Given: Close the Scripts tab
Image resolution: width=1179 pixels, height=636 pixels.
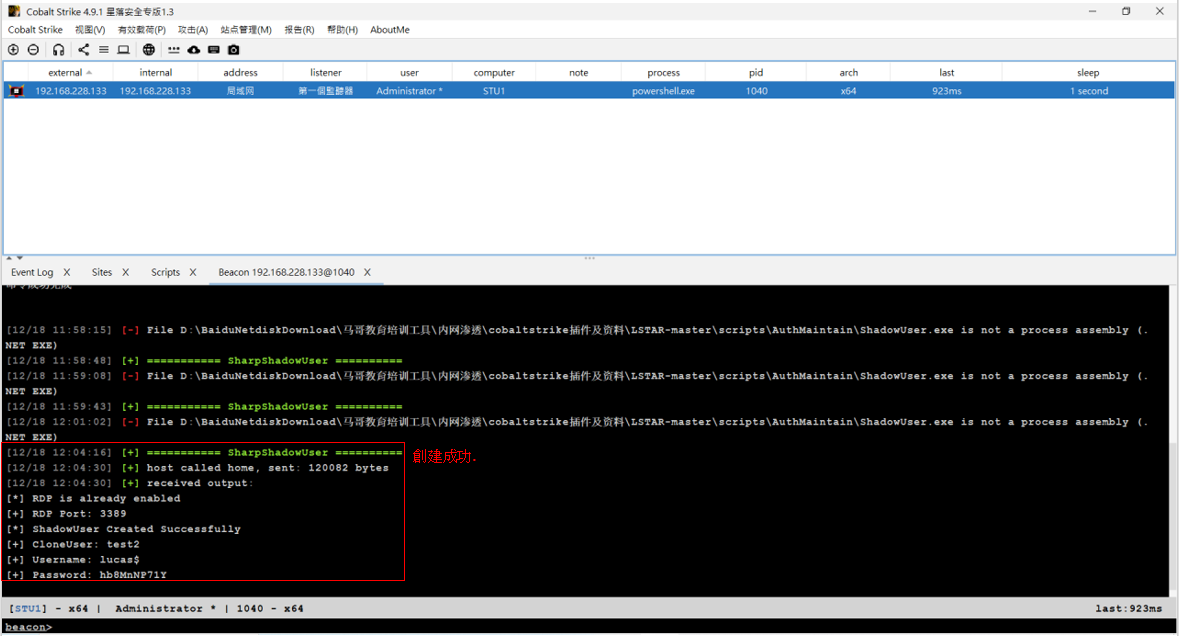Looking at the screenshot, I should point(192,272).
